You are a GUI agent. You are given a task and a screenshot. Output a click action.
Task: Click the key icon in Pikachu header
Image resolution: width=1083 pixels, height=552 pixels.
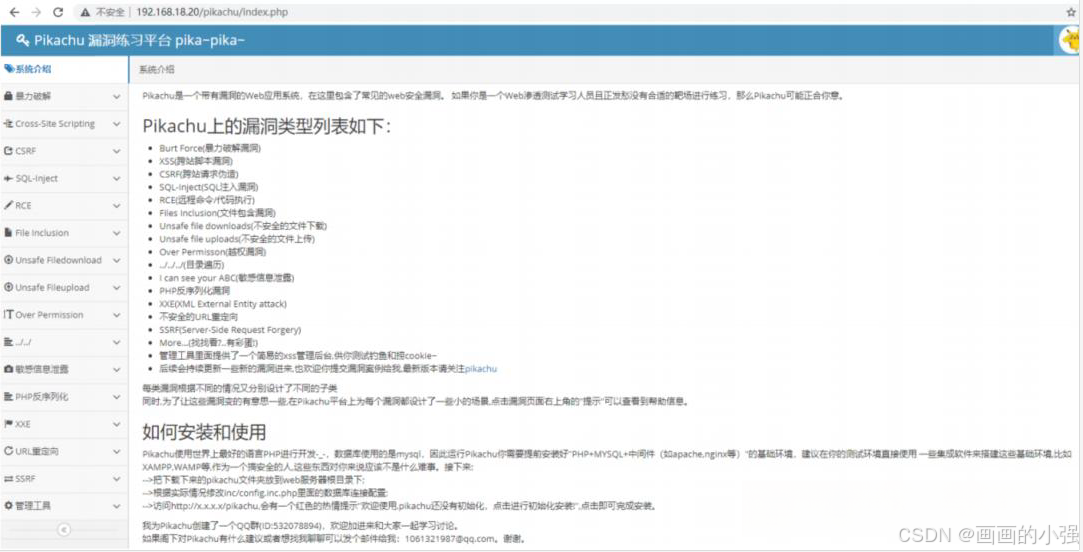(x=22, y=41)
